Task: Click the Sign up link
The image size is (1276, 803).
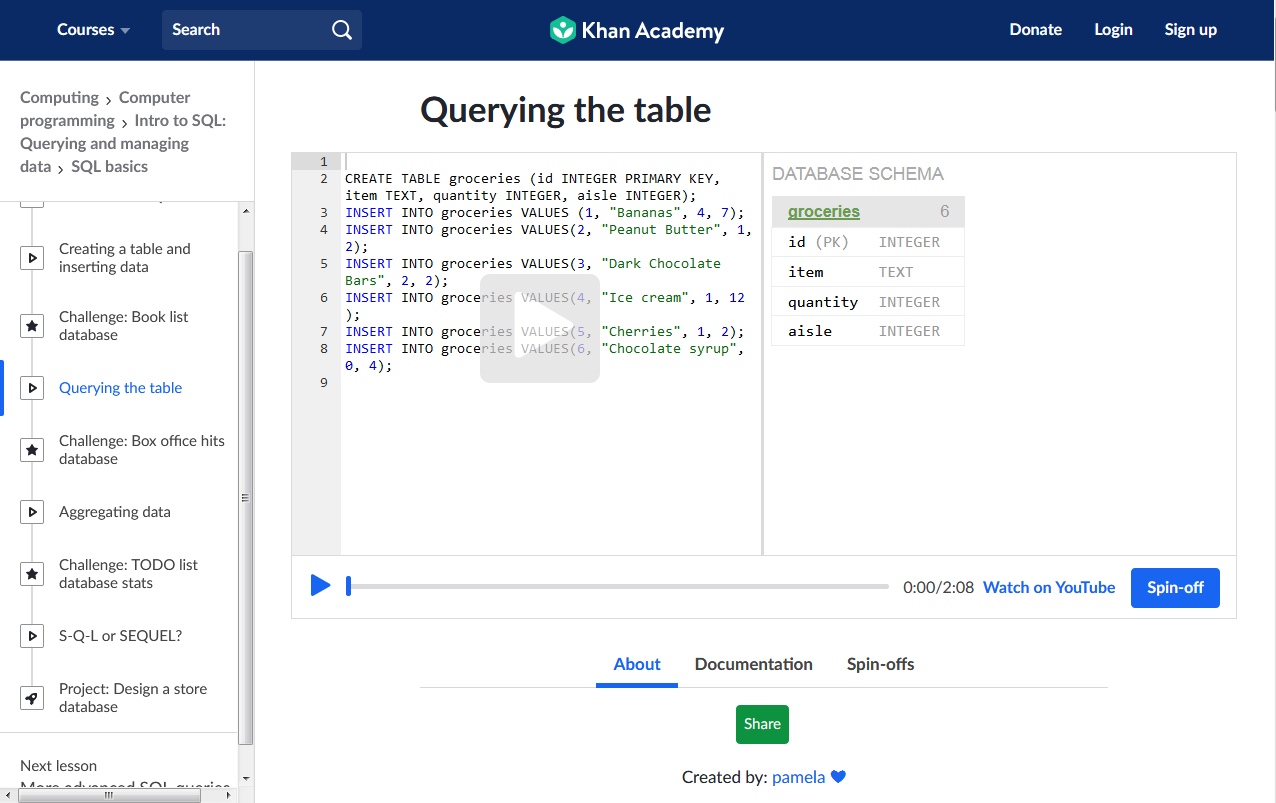Action: (1191, 30)
